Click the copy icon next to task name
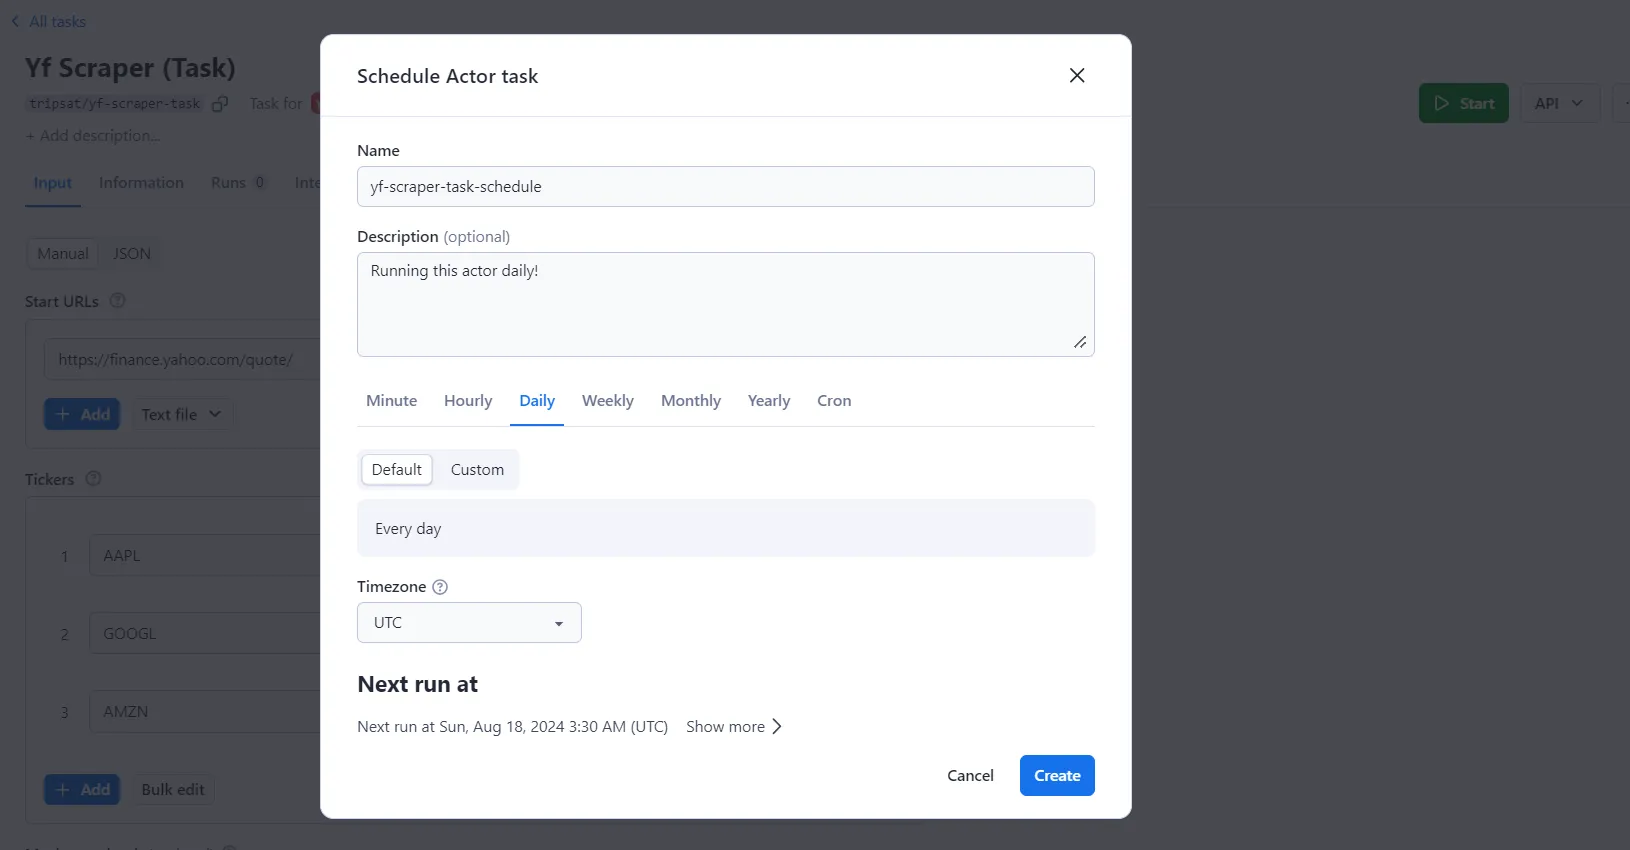This screenshot has width=1630, height=850. click(220, 104)
